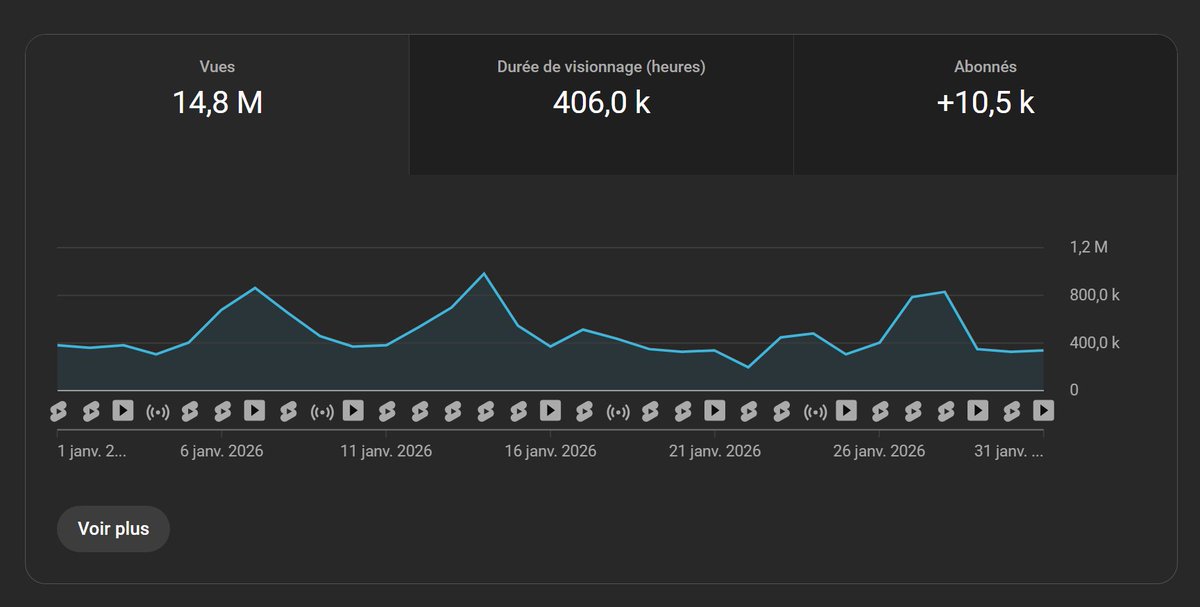
Task: Click the video marker above 11 janv. 2026
Action: click(x=352, y=410)
